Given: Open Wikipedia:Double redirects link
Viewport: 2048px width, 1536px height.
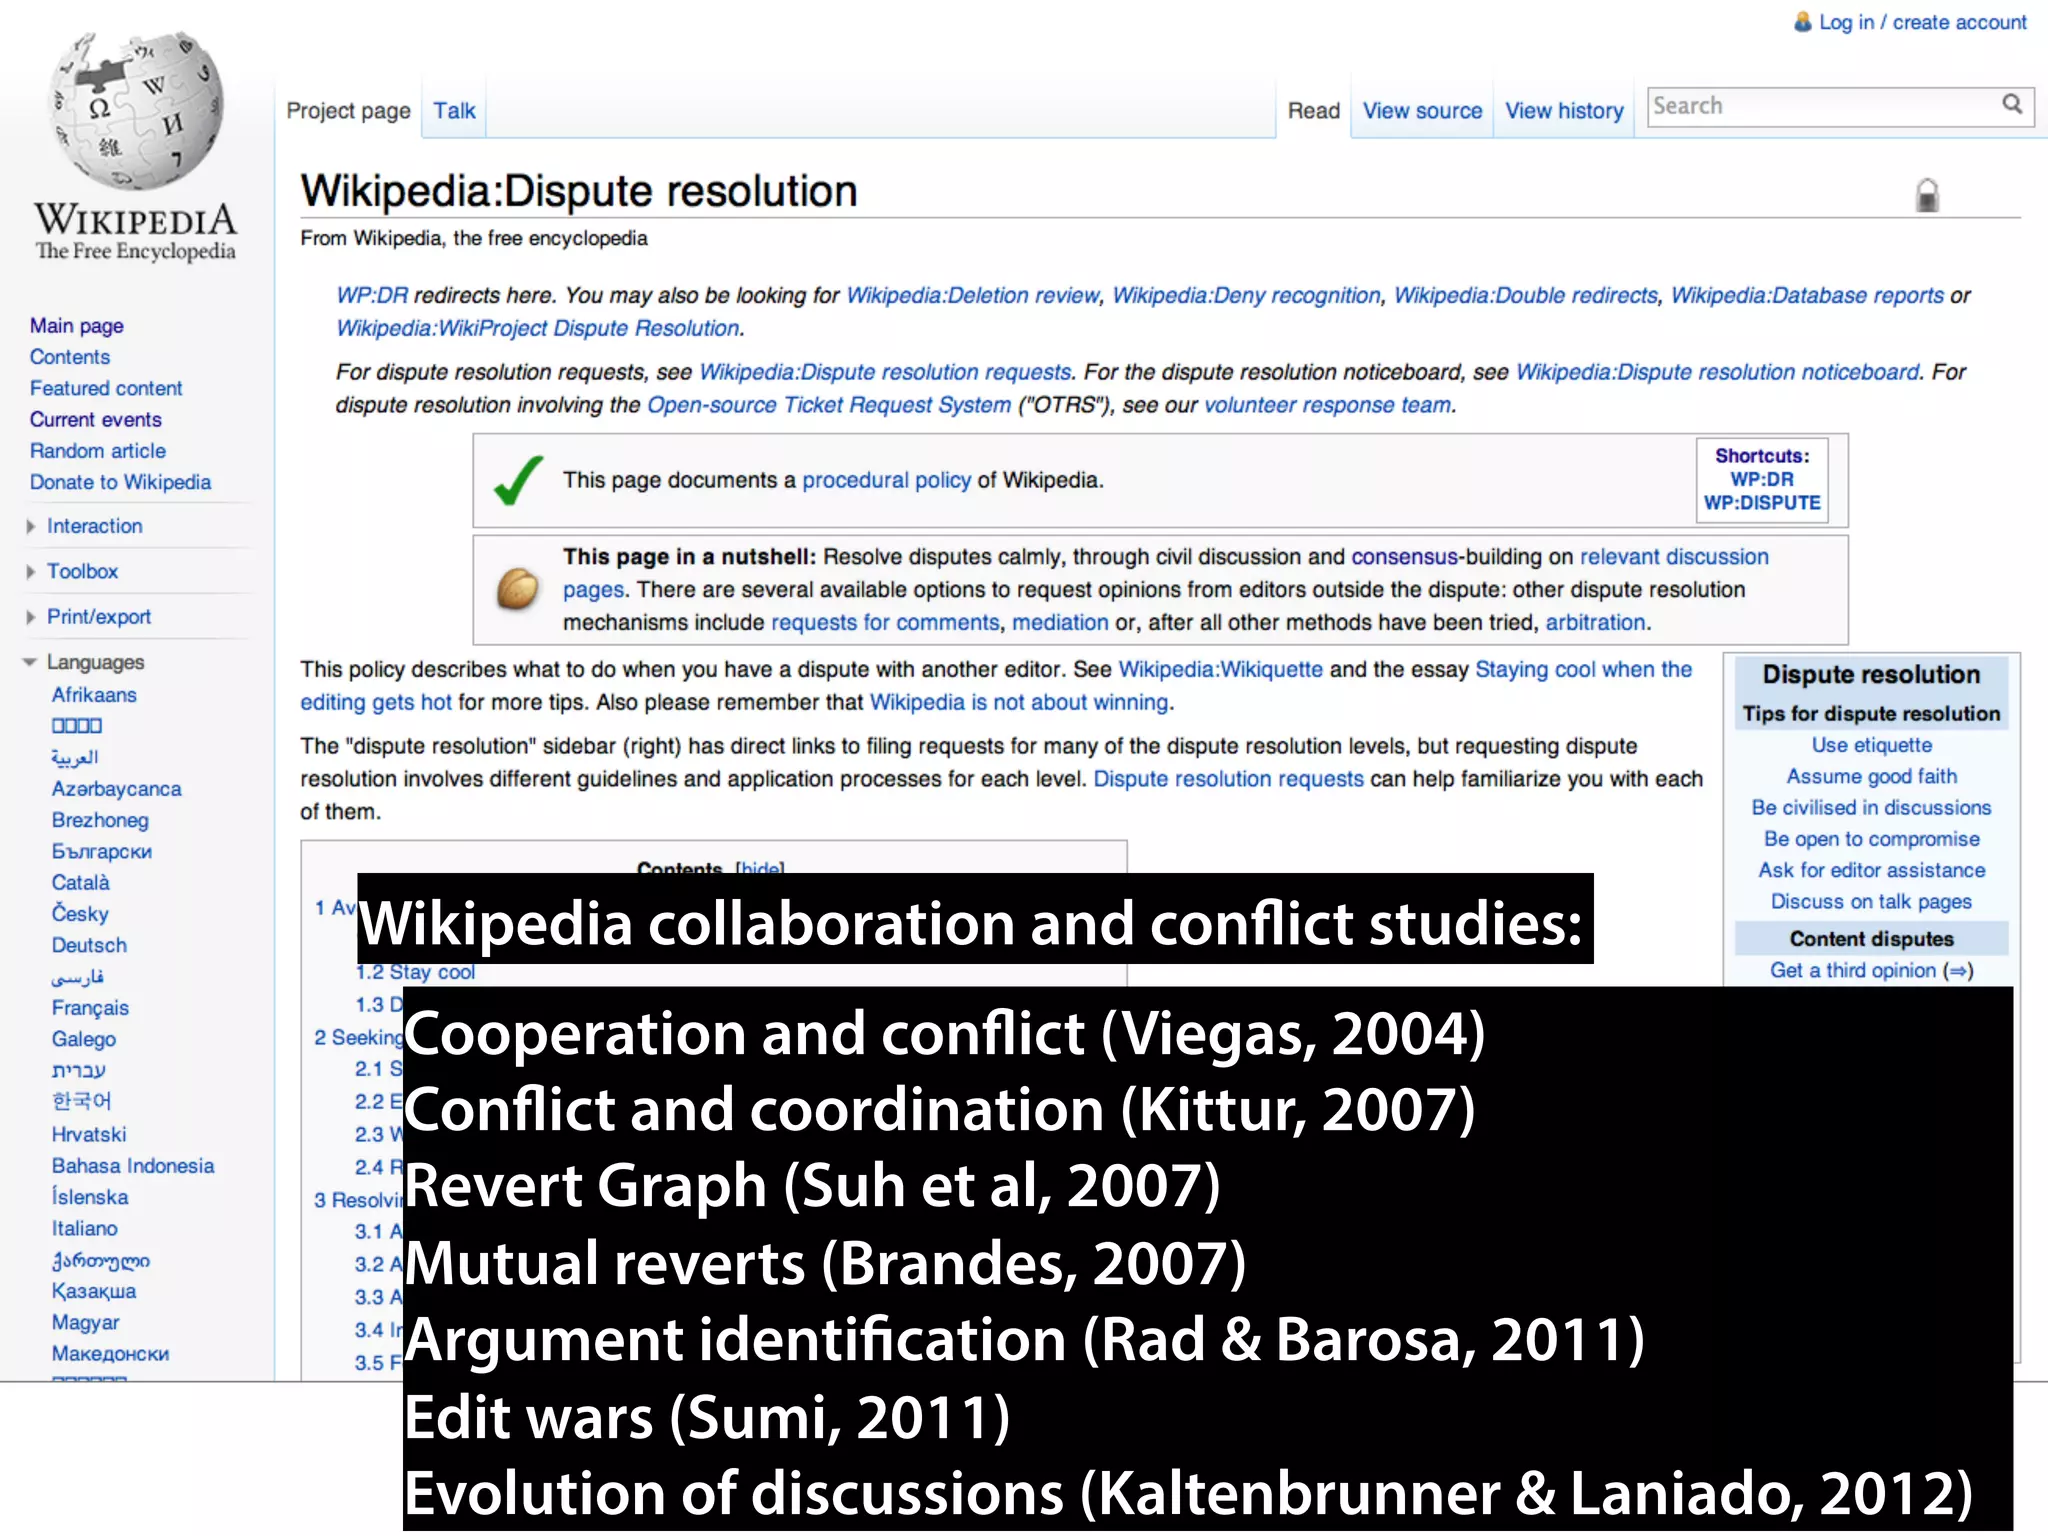Looking at the screenshot, I should click(x=1526, y=295).
